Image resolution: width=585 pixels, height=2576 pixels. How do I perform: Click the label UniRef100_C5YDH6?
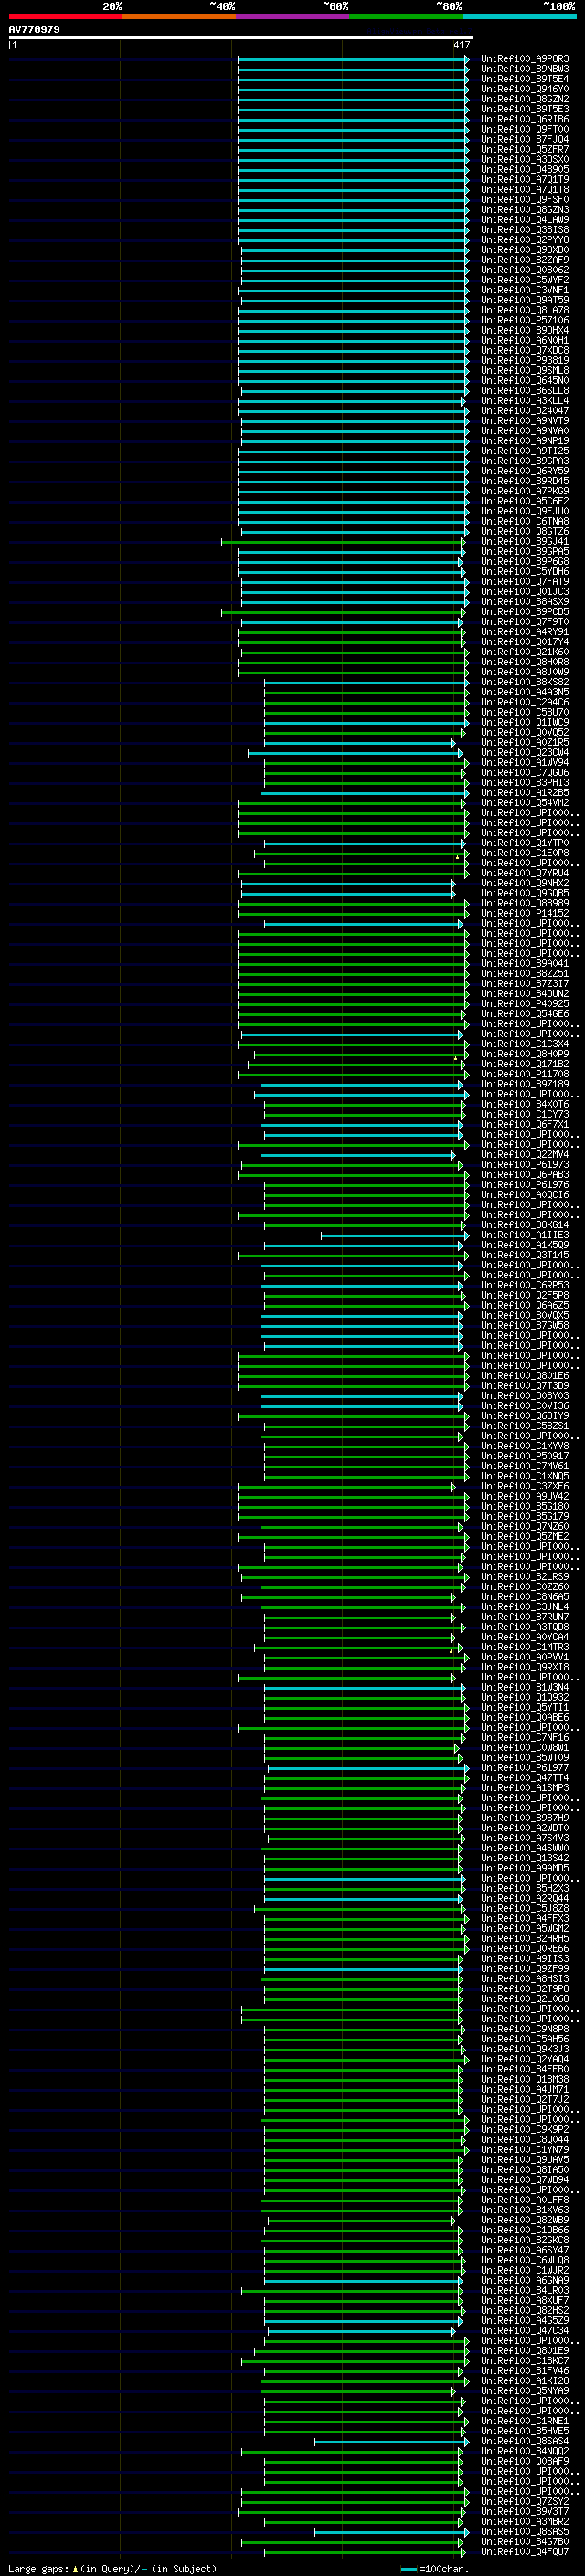pyautogui.click(x=525, y=572)
